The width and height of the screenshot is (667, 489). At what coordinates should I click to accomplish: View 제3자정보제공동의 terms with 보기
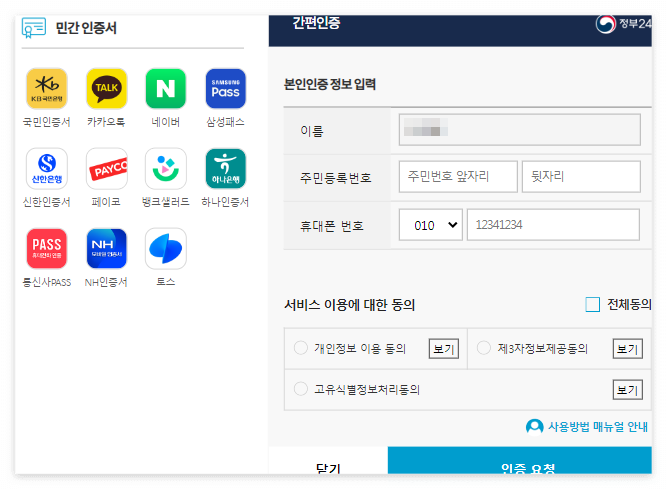coord(627,349)
